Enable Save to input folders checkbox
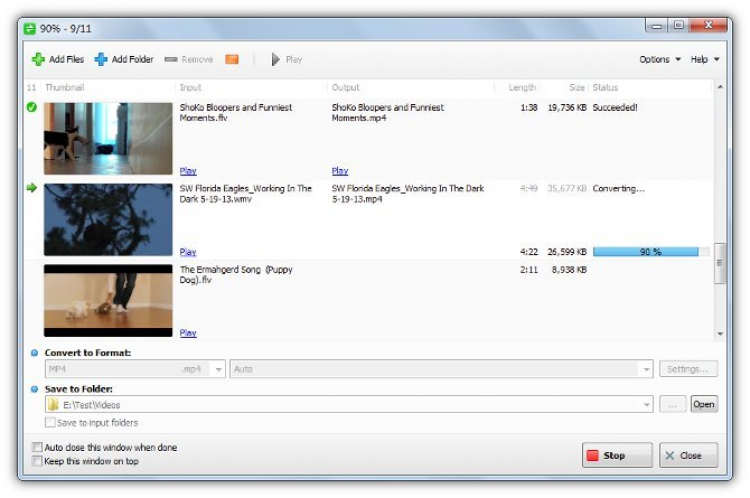Image resolution: width=750 pixels, height=498 pixels. [50, 422]
